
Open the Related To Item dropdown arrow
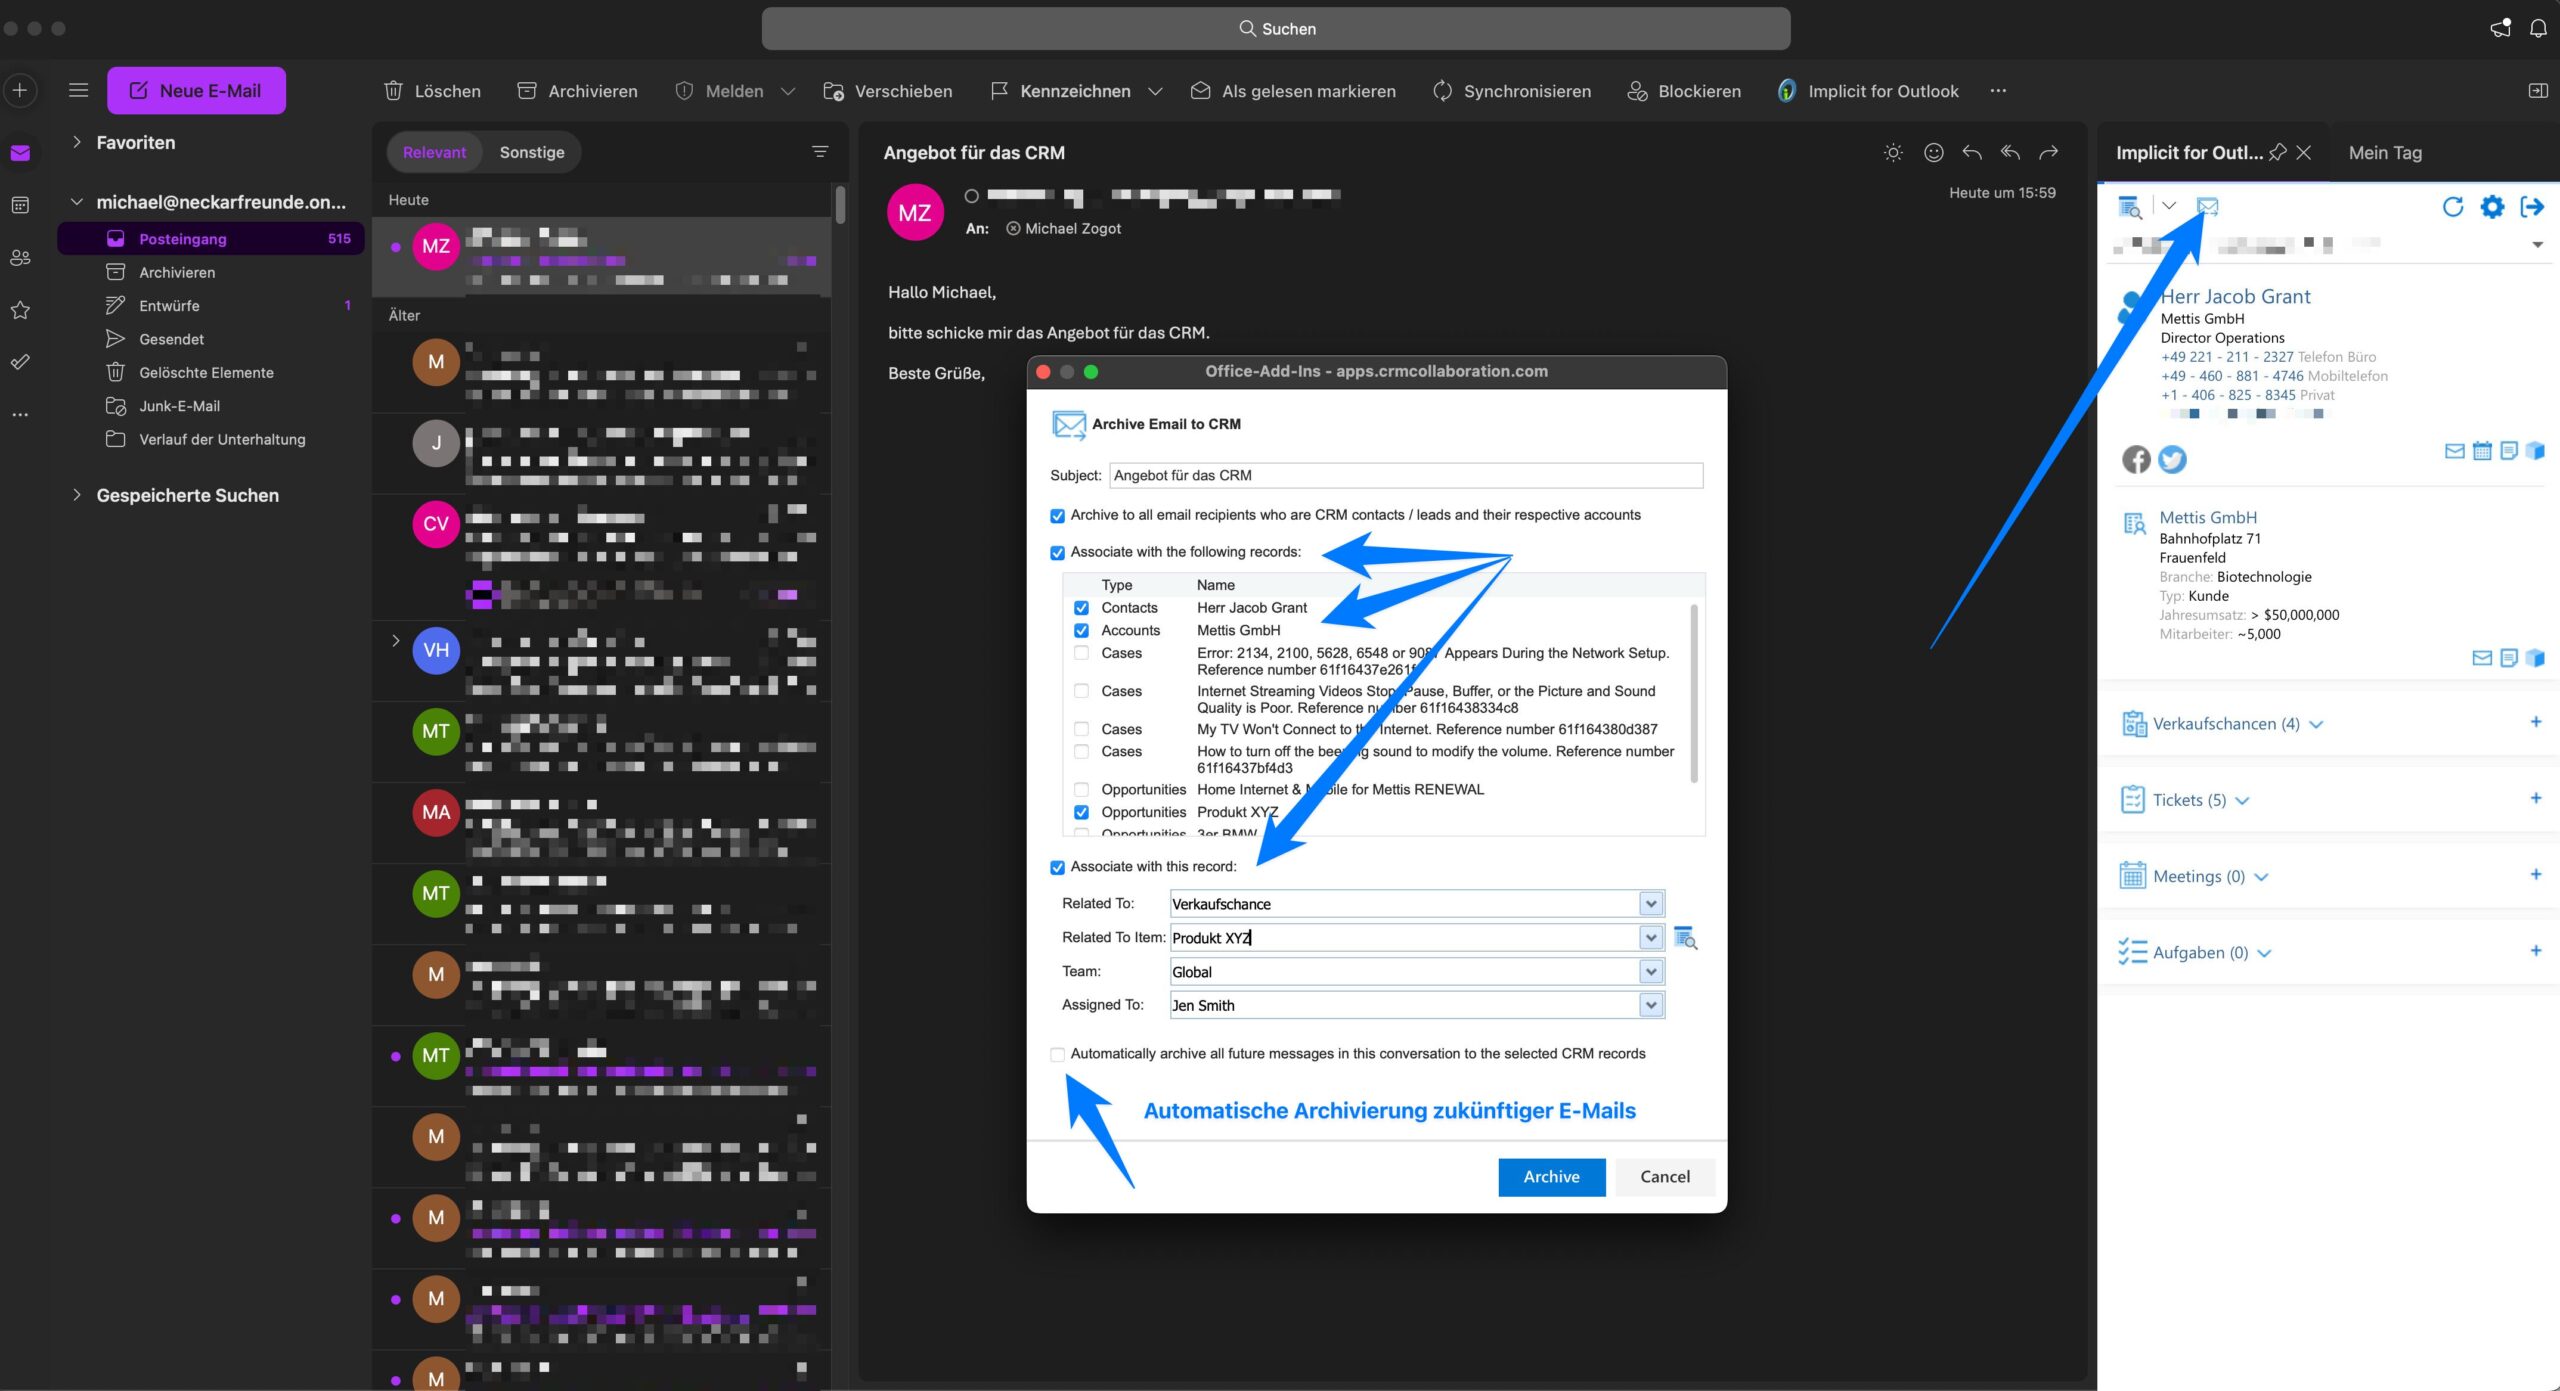(1651, 938)
